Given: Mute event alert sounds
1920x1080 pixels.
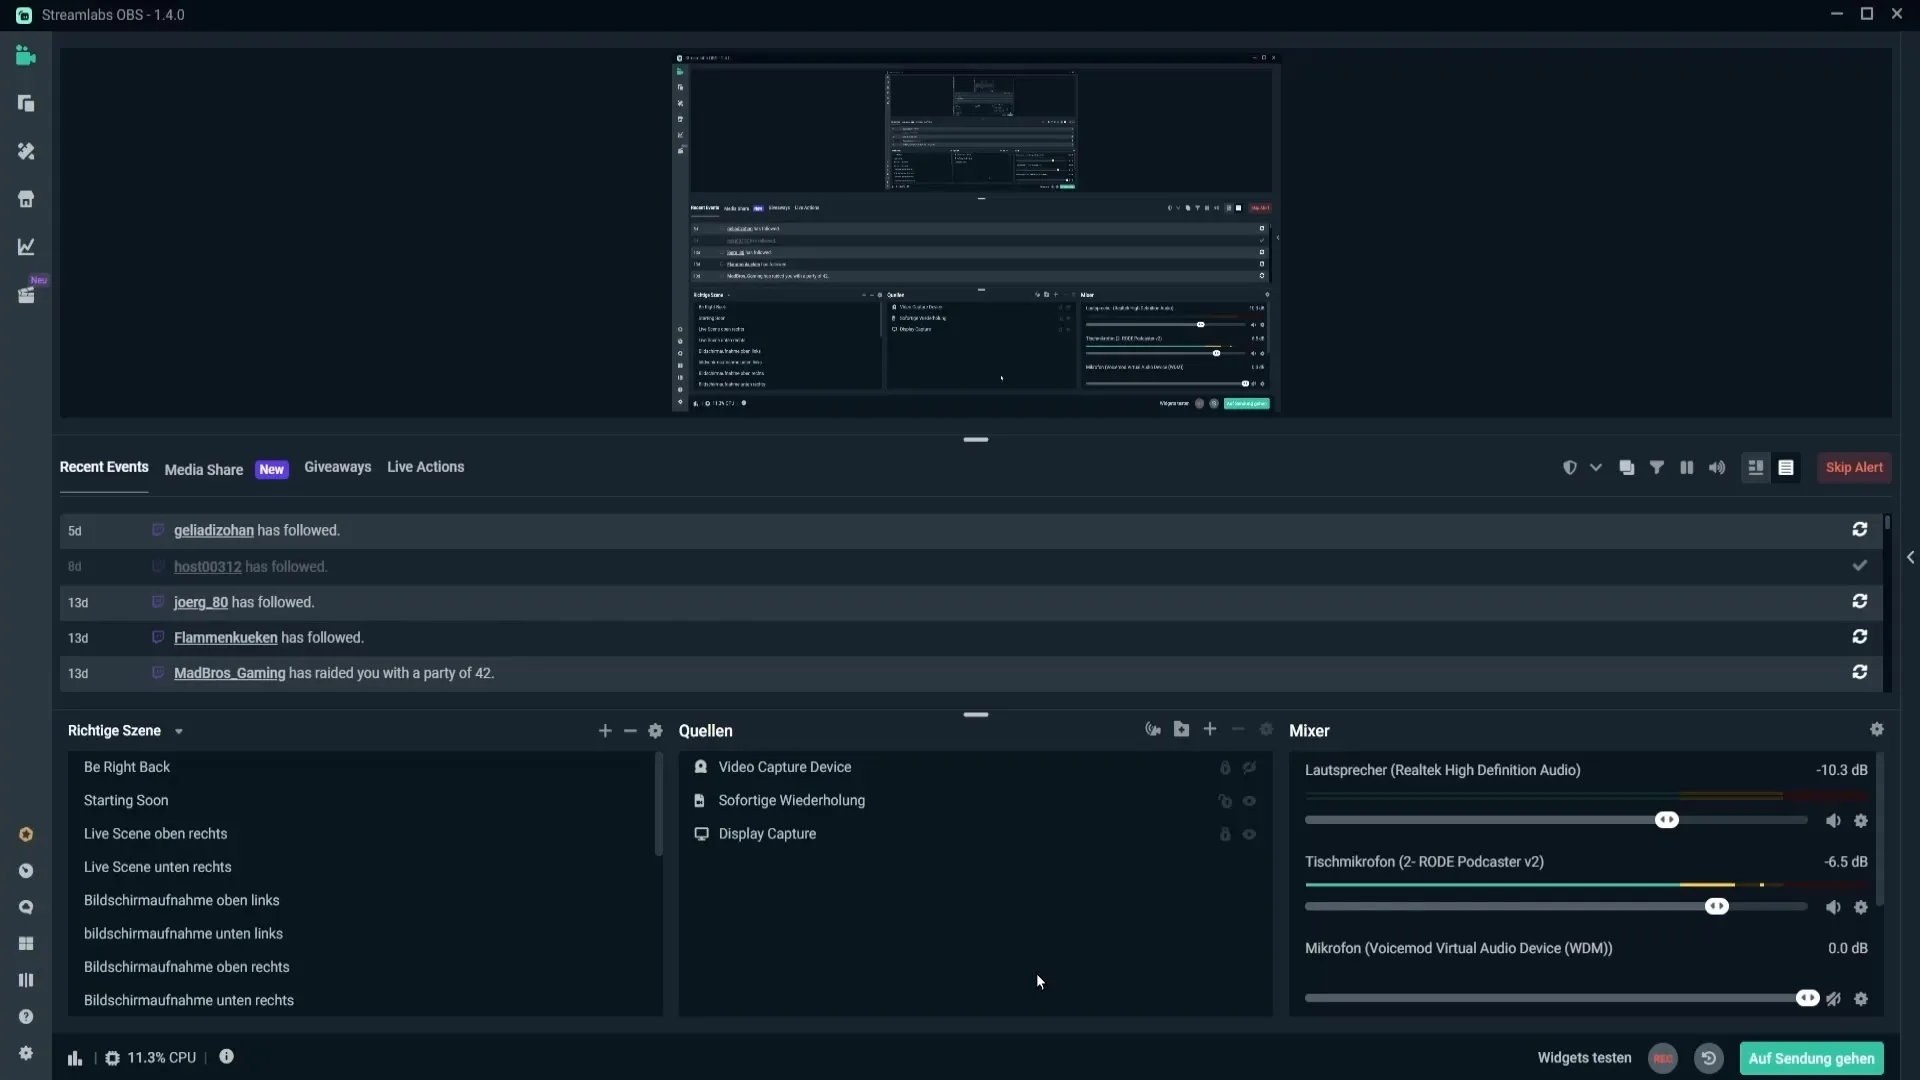Looking at the screenshot, I should (x=1717, y=468).
